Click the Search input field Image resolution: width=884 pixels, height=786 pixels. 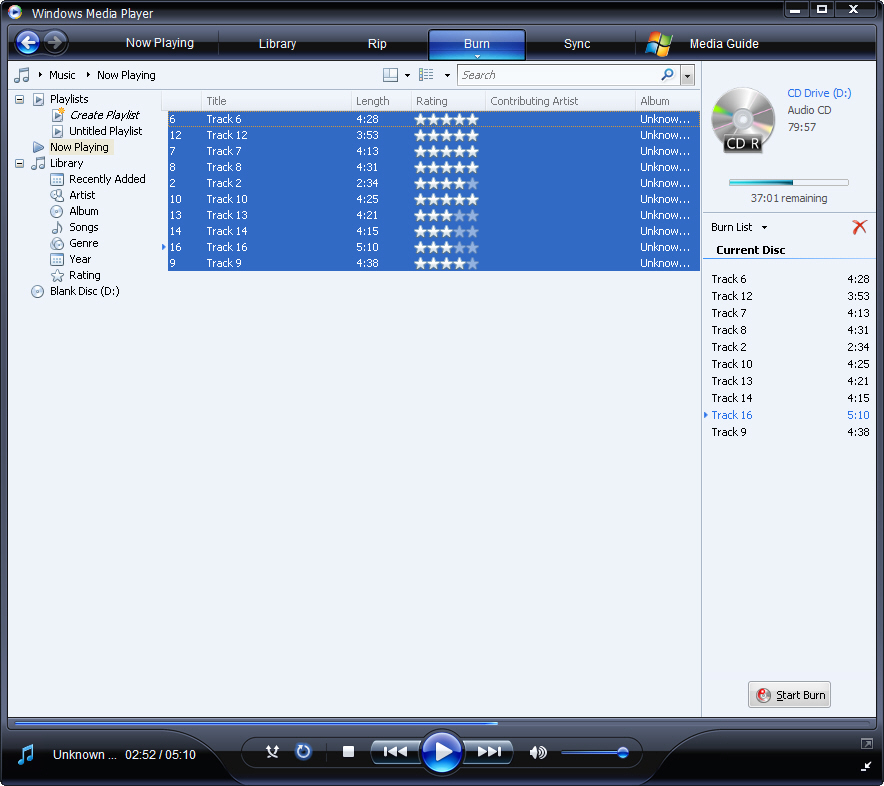click(558, 75)
